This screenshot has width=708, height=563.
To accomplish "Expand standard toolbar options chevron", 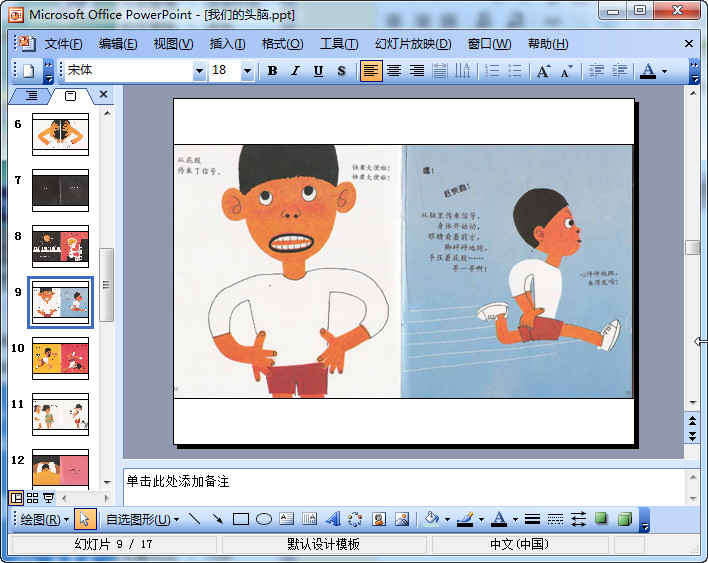I will point(48,71).
